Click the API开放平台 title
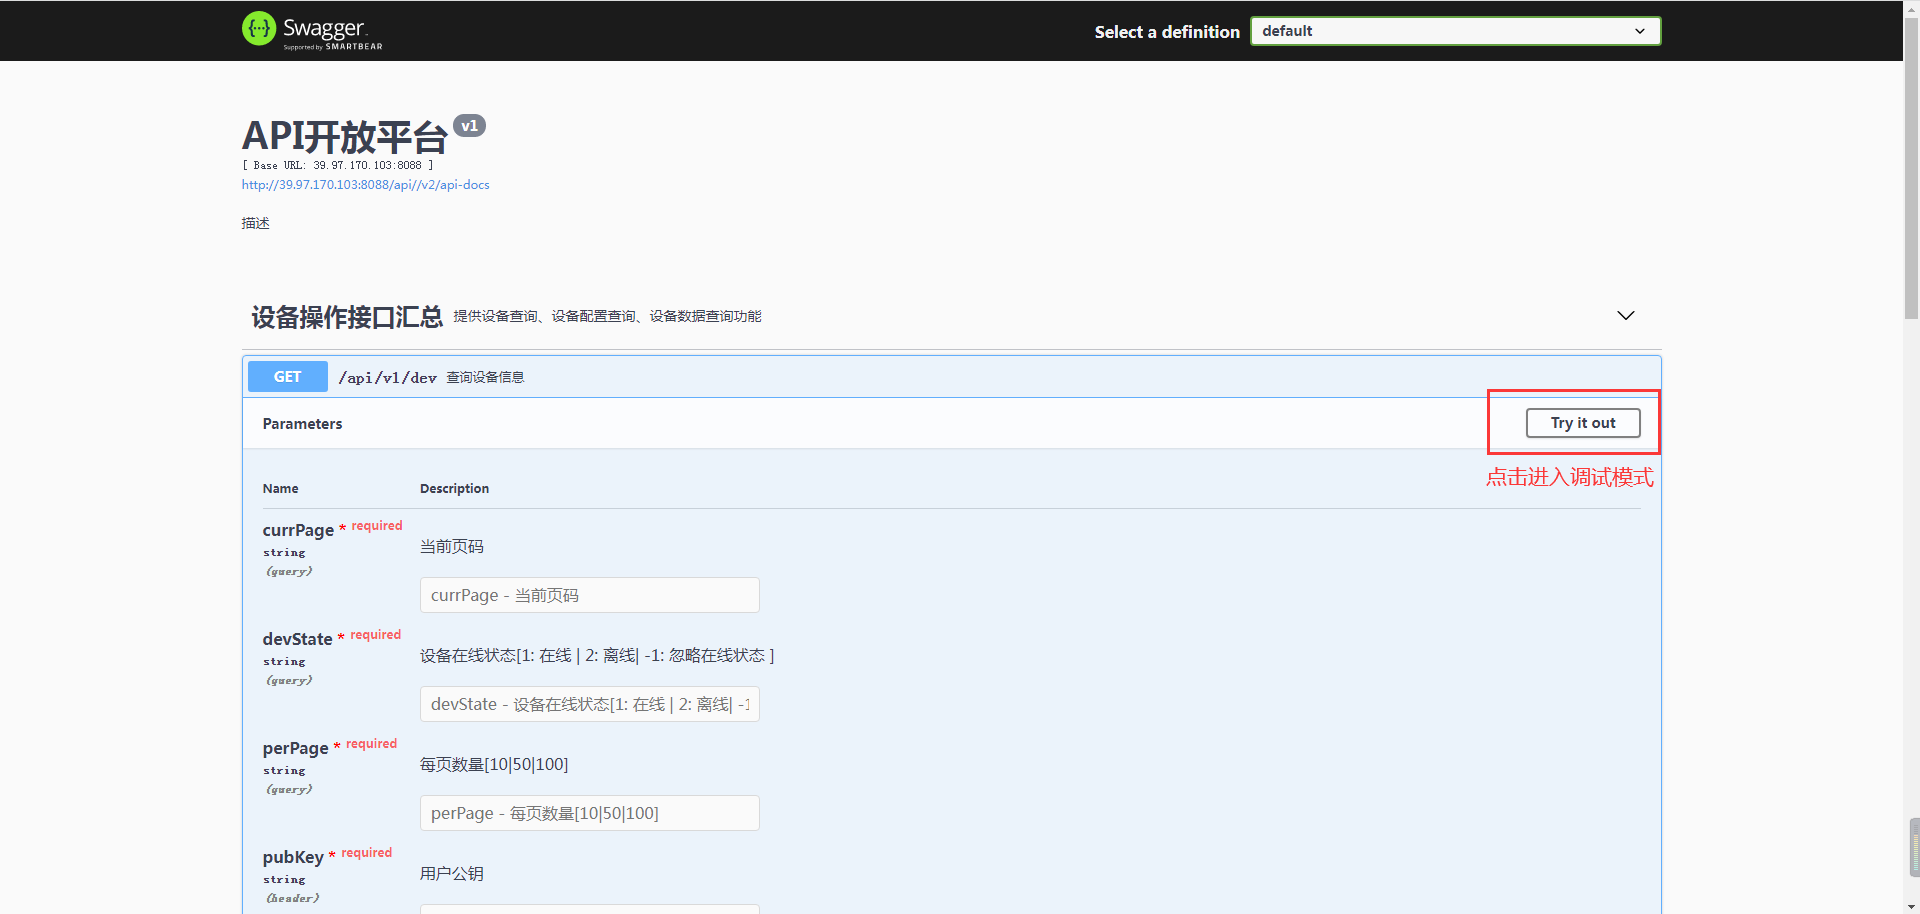 pyautogui.click(x=345, y=137)
